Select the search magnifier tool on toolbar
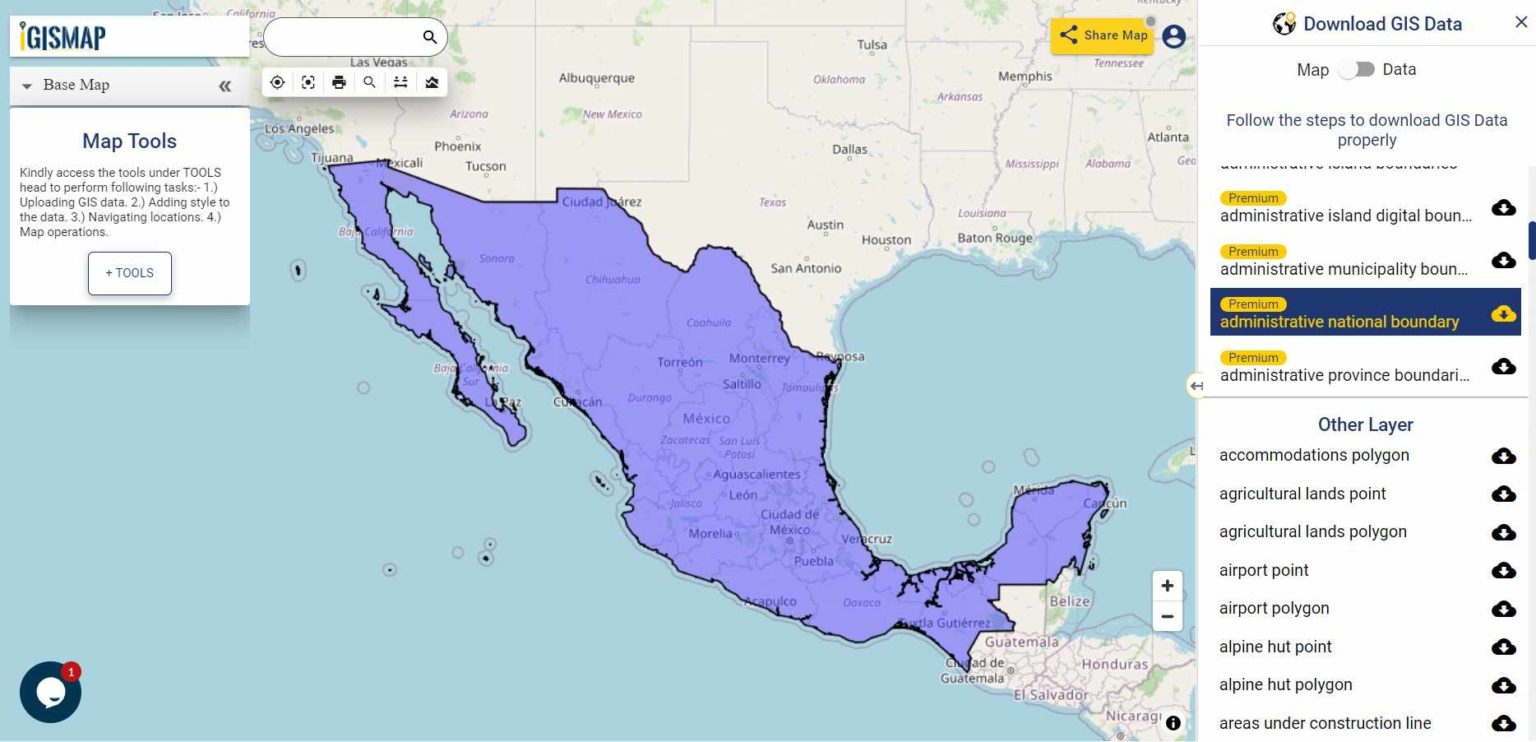The width and height of the screenshot is (1536, 742). (x=370, y=82)
